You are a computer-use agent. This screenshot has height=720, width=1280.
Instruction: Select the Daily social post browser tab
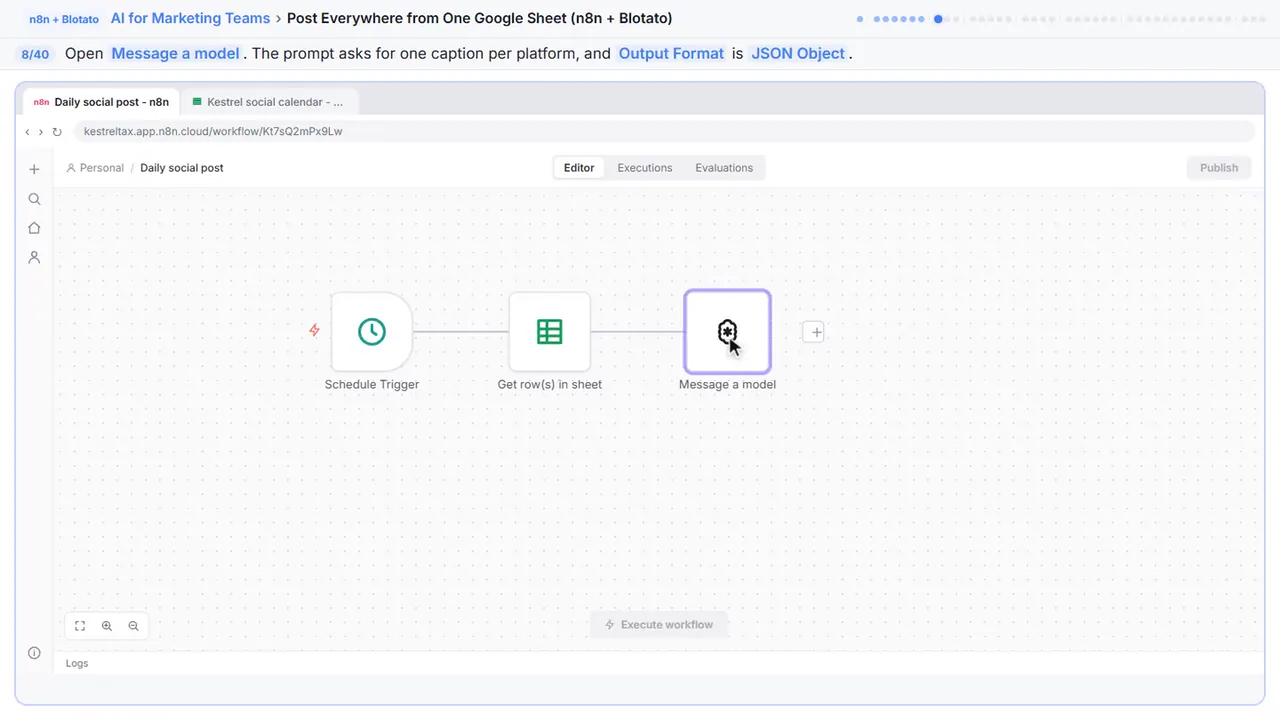click(x=102, y=102)
